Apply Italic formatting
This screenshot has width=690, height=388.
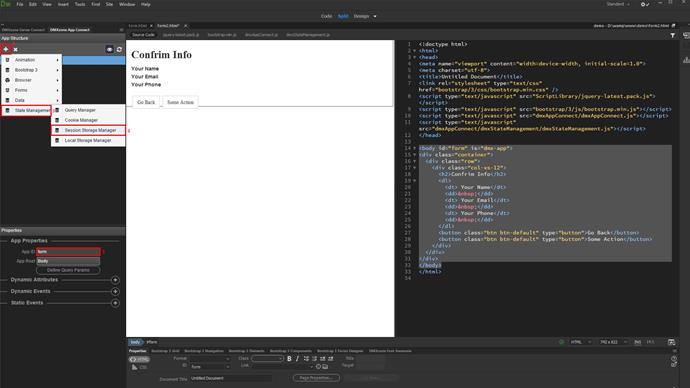point(297,359)
